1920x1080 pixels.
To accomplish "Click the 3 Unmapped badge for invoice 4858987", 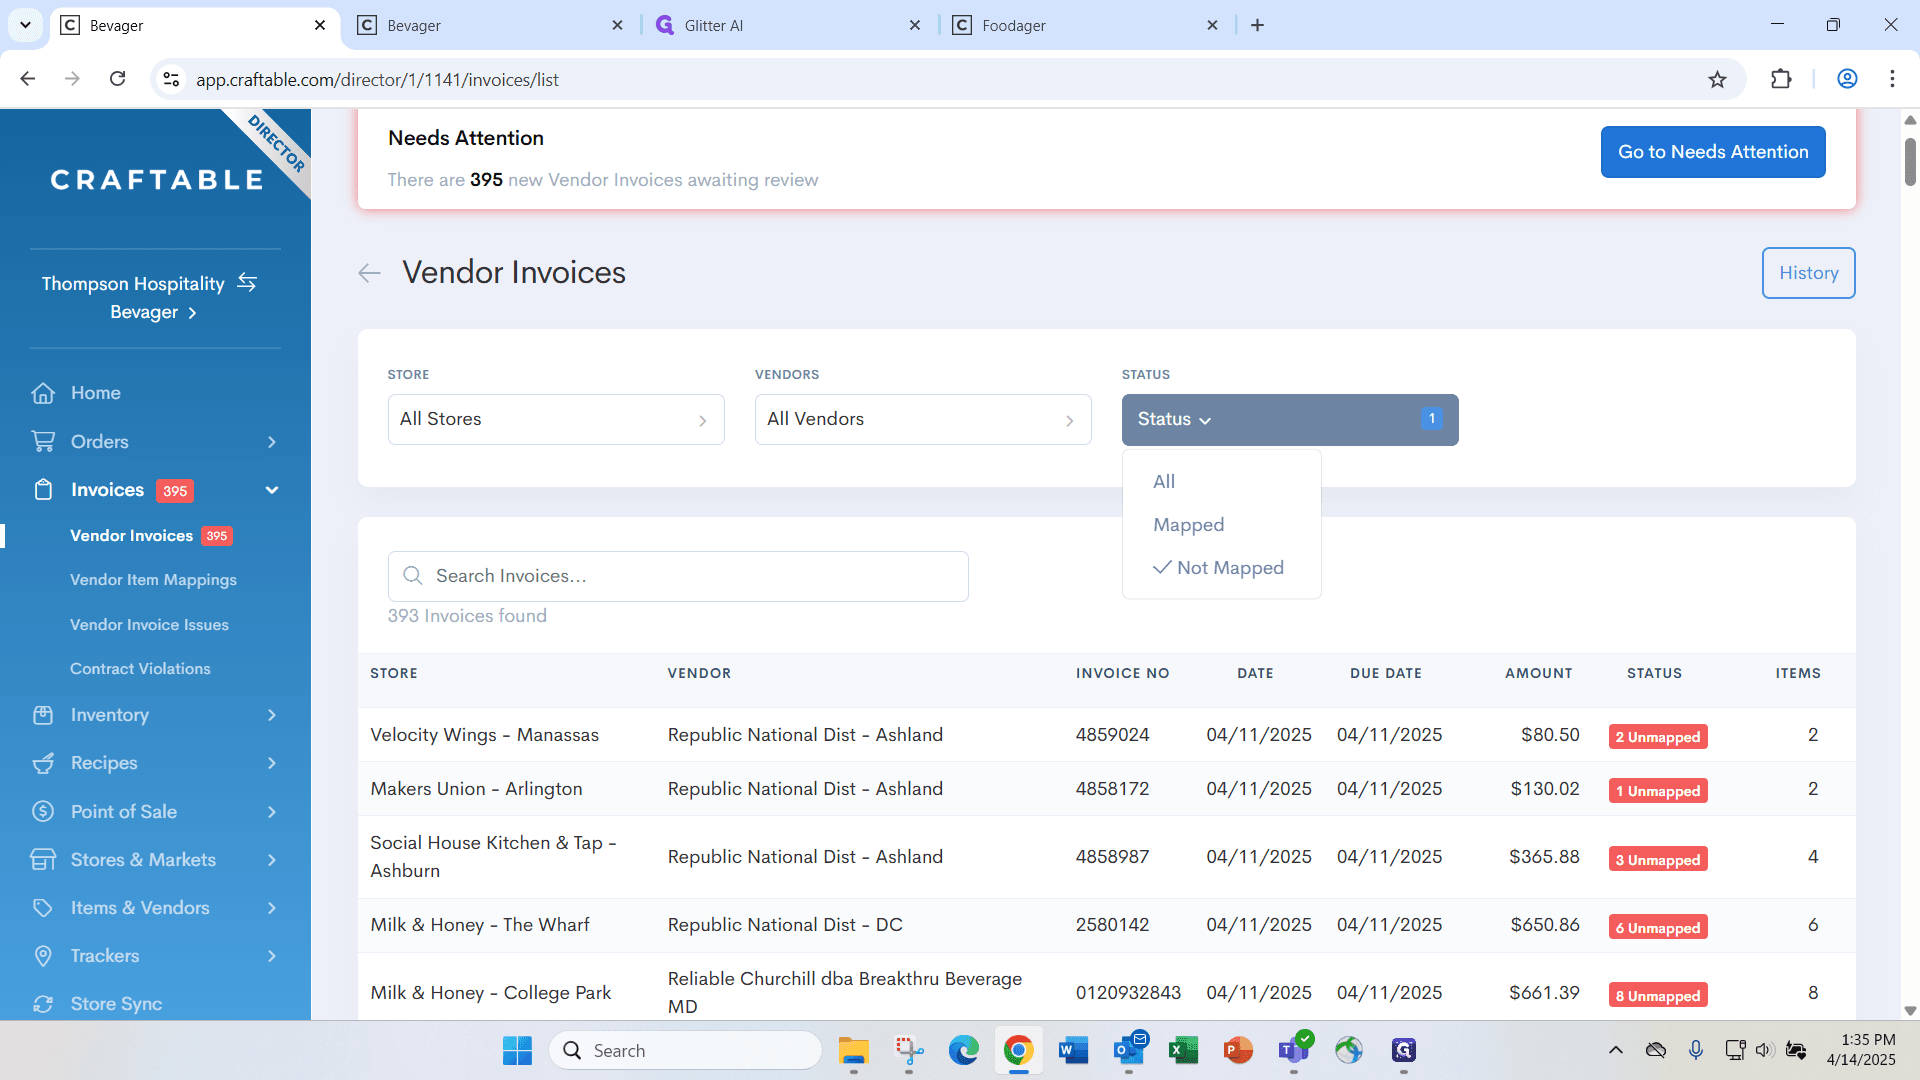I will tap(1658, 860).
